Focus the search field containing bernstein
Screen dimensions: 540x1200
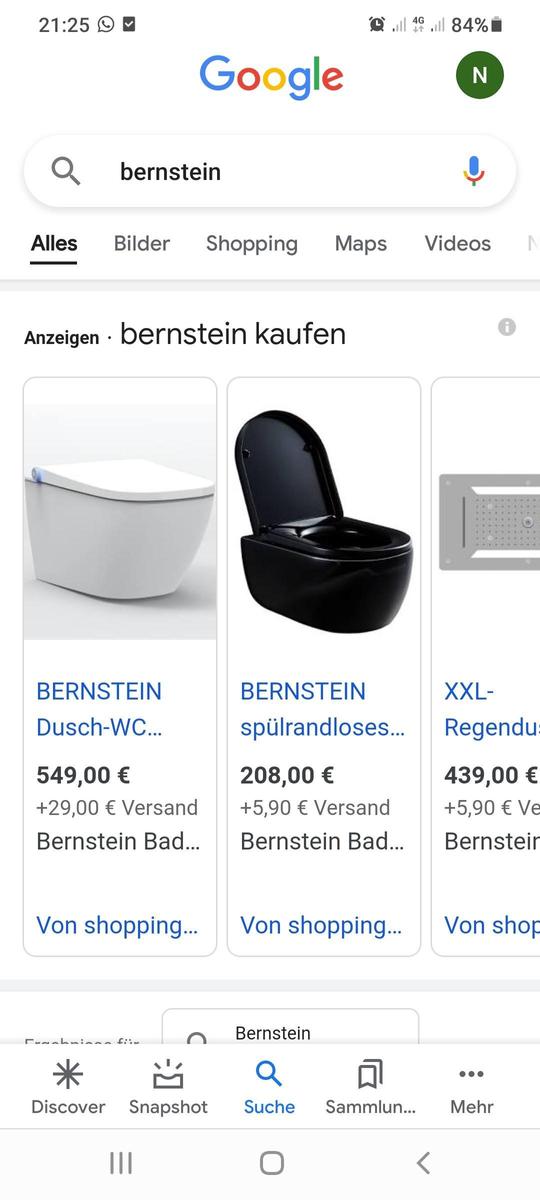click(270, 171)
